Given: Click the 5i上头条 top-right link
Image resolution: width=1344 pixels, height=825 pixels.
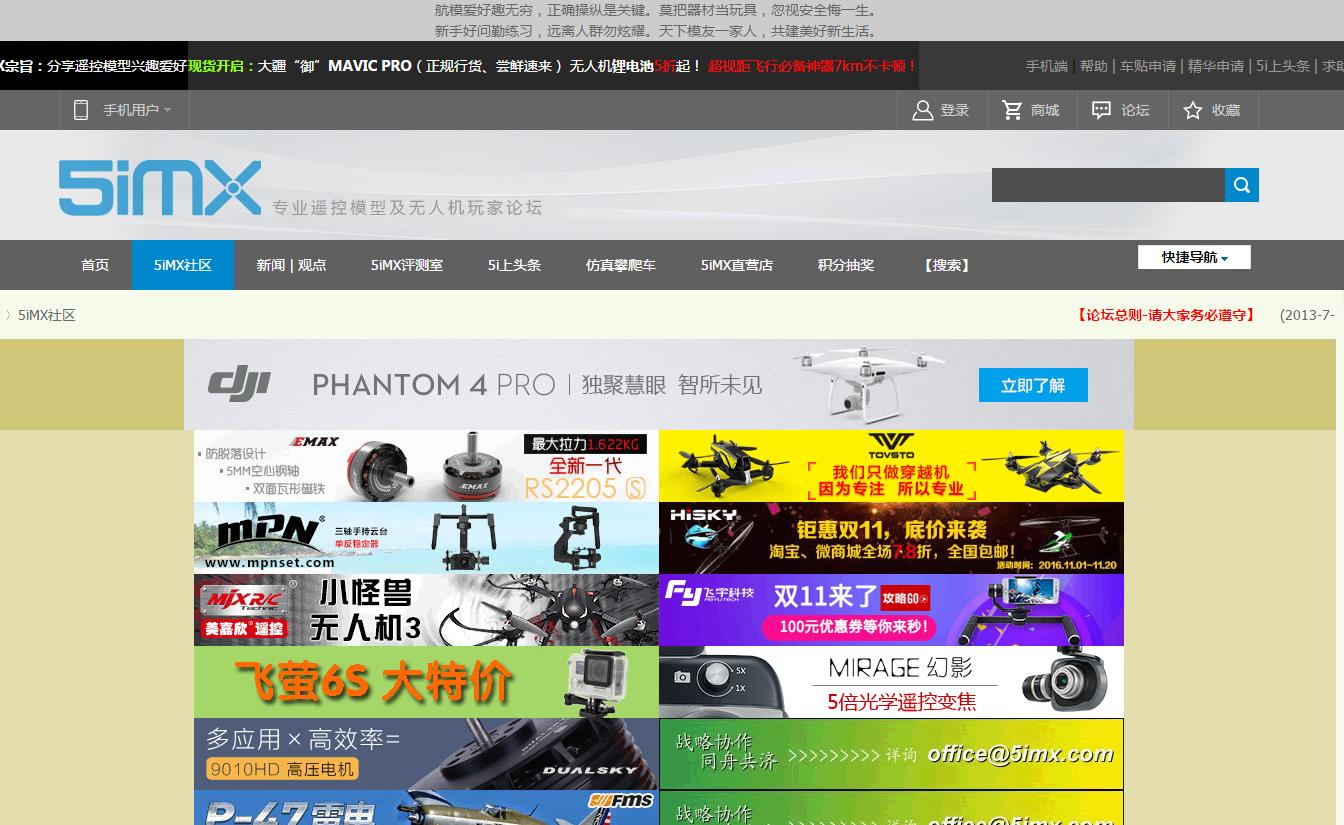Looking at the screenshot, I should click(1283, 66).
